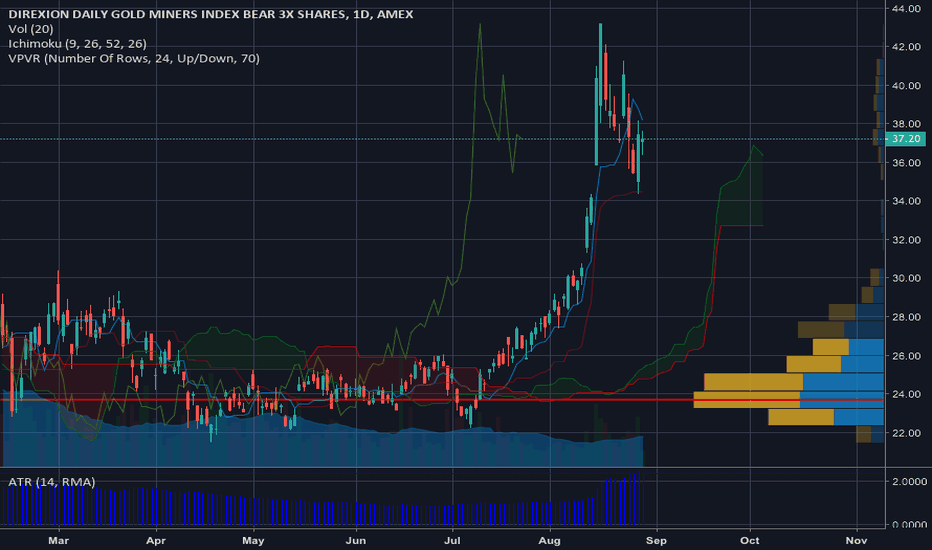
Task: Click the Jul label on time axis
Action: (x=452, y=540)
